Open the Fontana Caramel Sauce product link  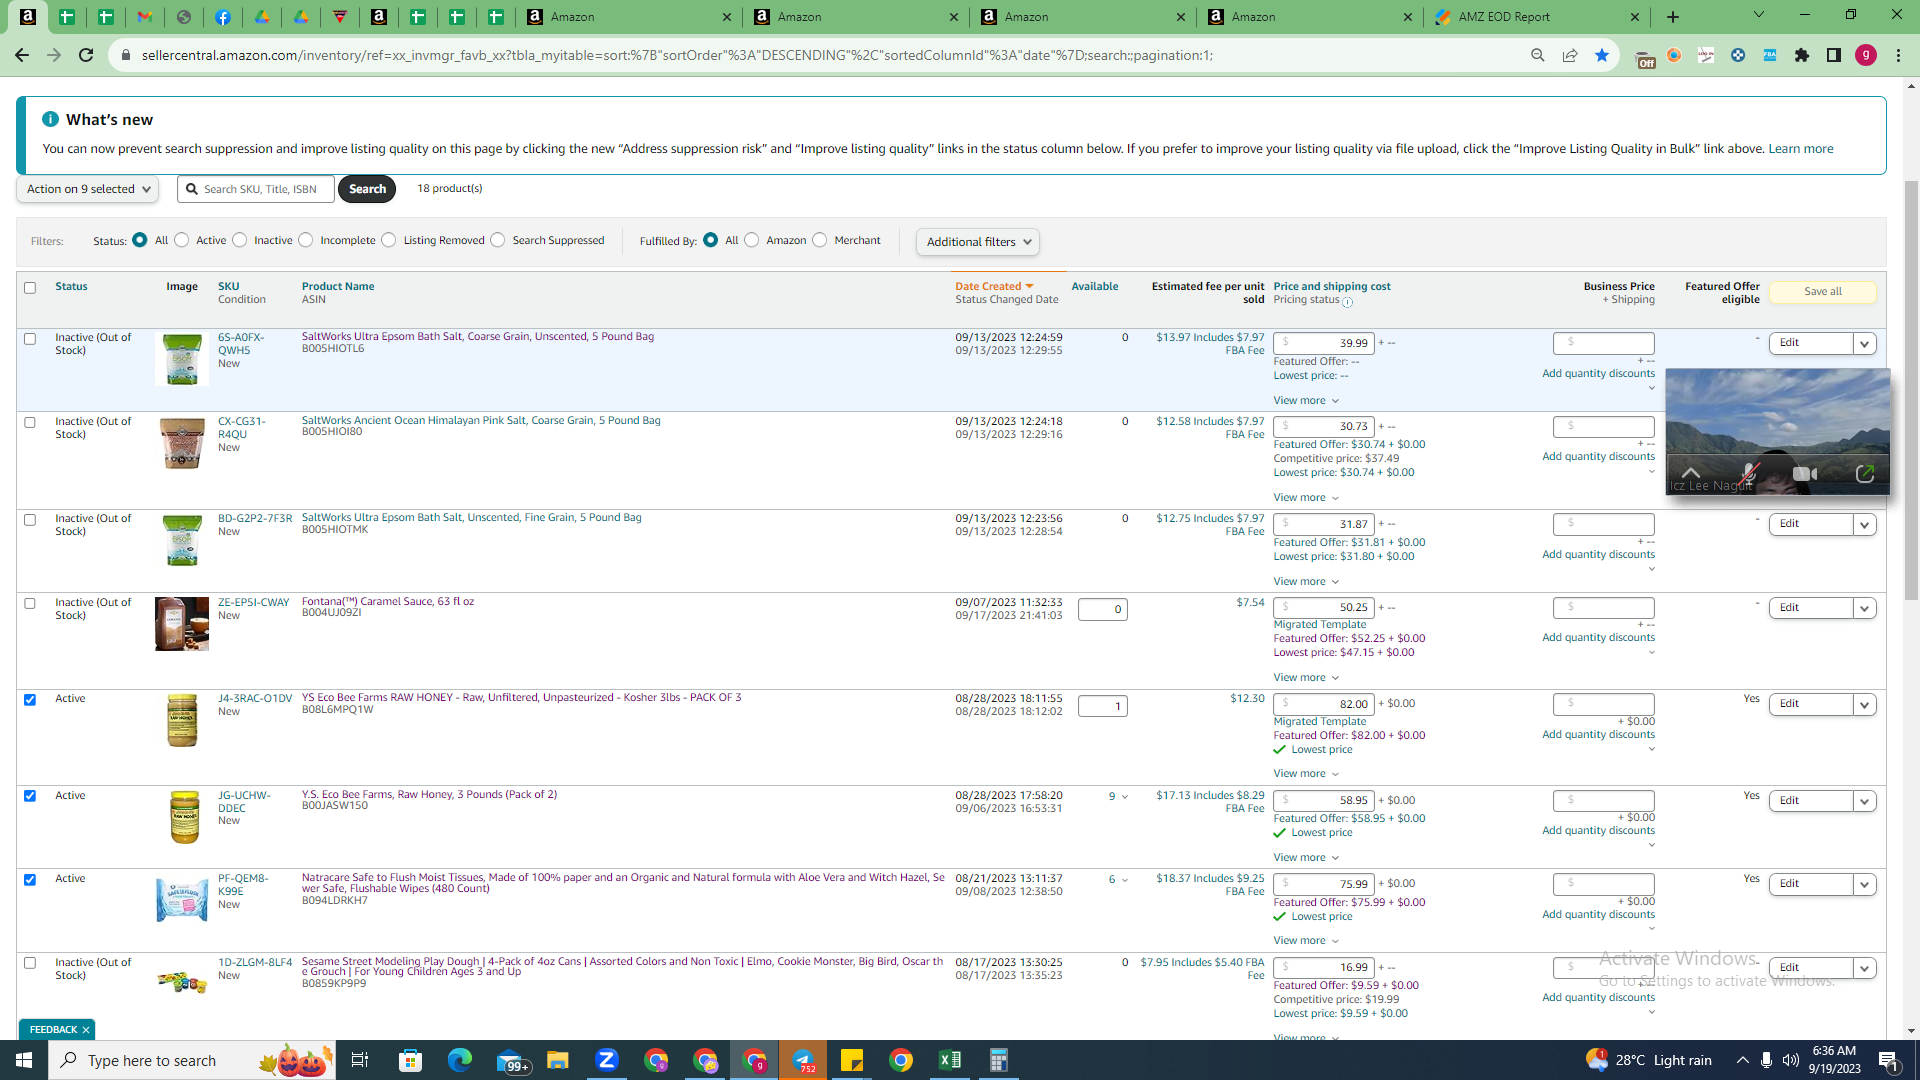tap(388, 602)
